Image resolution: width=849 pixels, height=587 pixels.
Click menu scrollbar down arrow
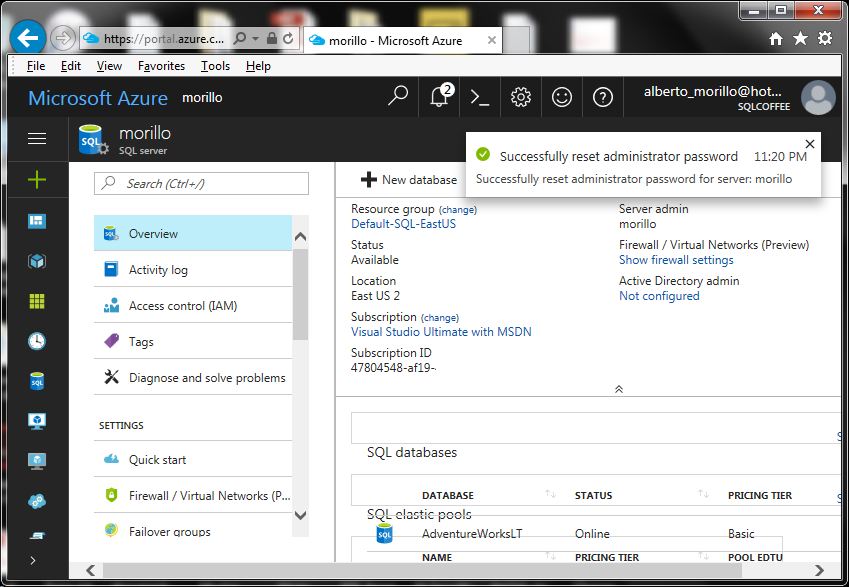[301, 515]
